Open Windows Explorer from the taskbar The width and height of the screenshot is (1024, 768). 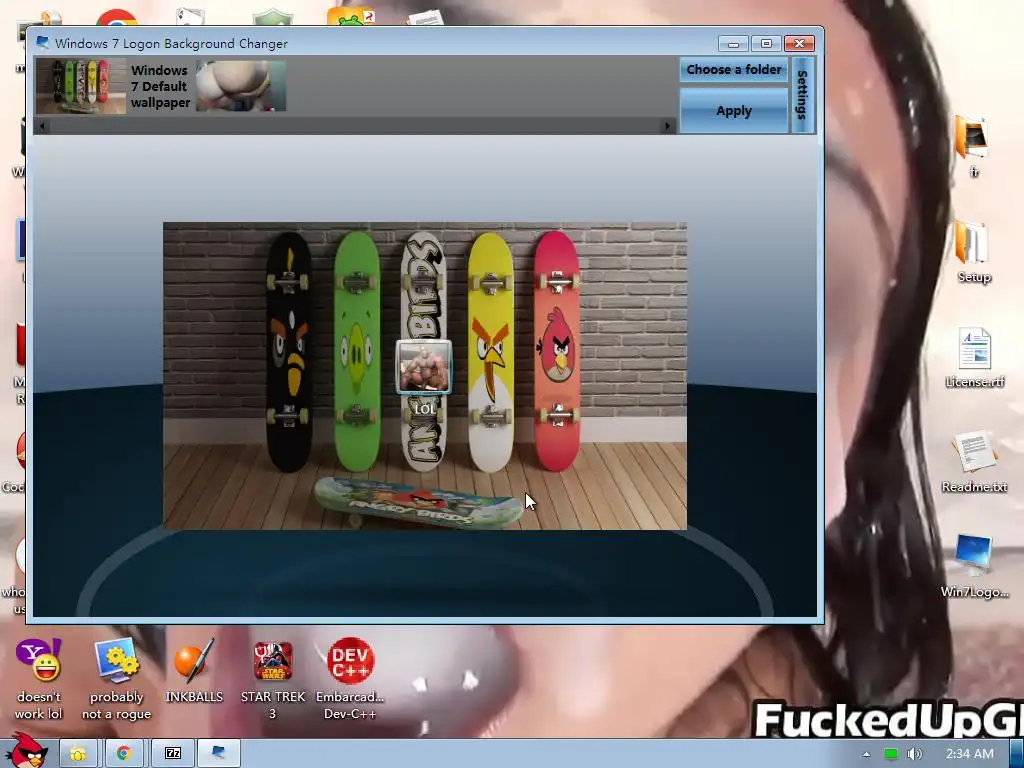click(78, 754)
